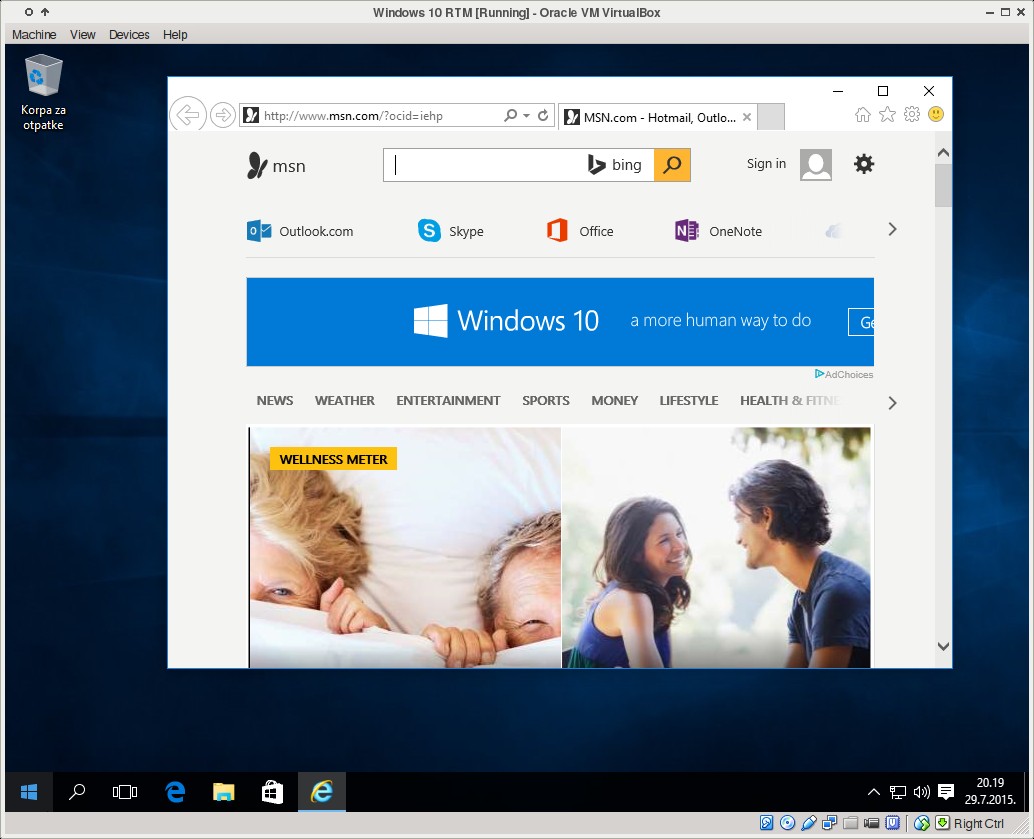Go to the MONEY section
Image resolution: width=1034 pixels, height=839 pixels.
coord(615,400)
